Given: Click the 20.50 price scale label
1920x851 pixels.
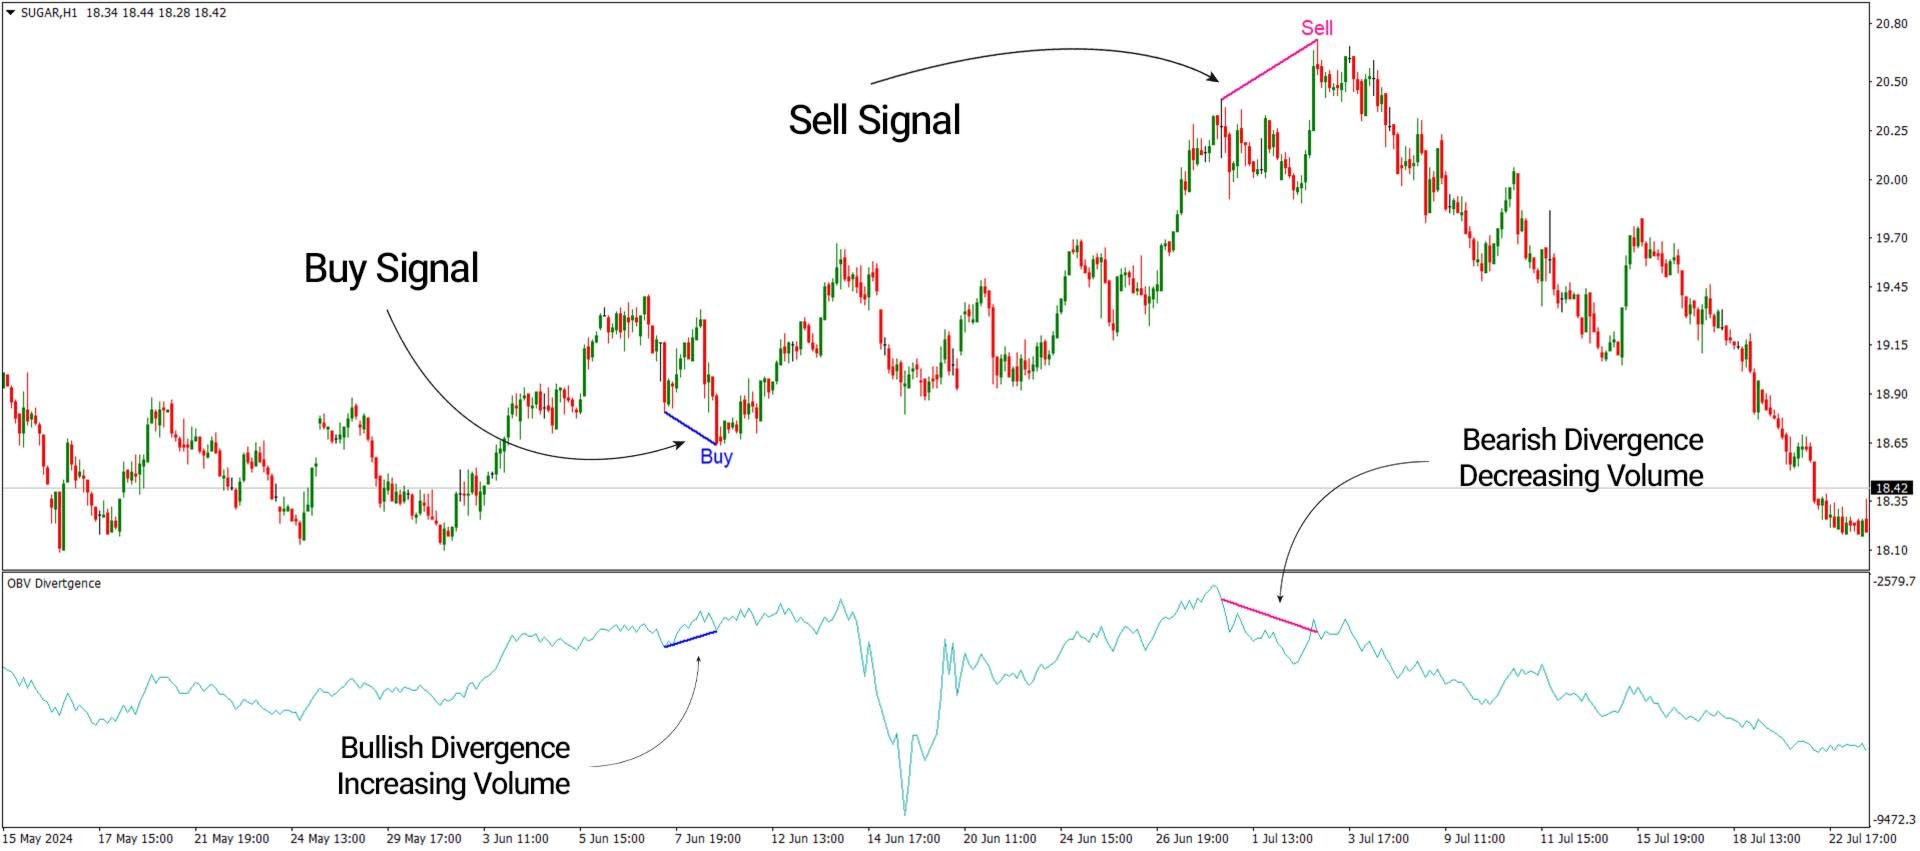Looking at the screenshot, I should click(1891, 82).
